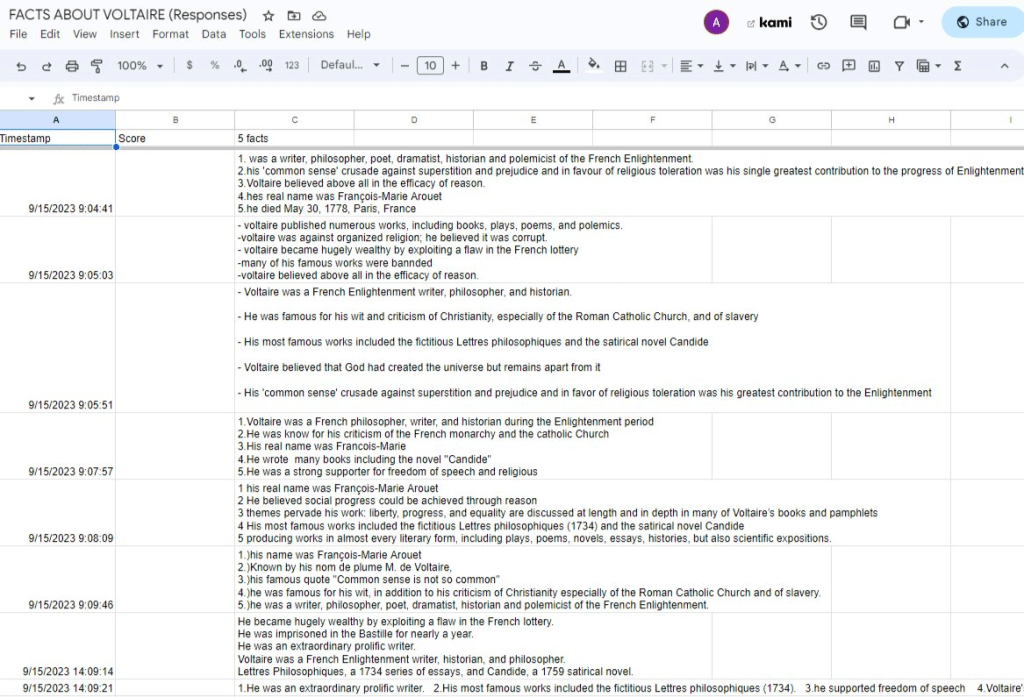This screenshot has width=1024, height=697.
Task: Click the Share button
Action: click(982, 22)
